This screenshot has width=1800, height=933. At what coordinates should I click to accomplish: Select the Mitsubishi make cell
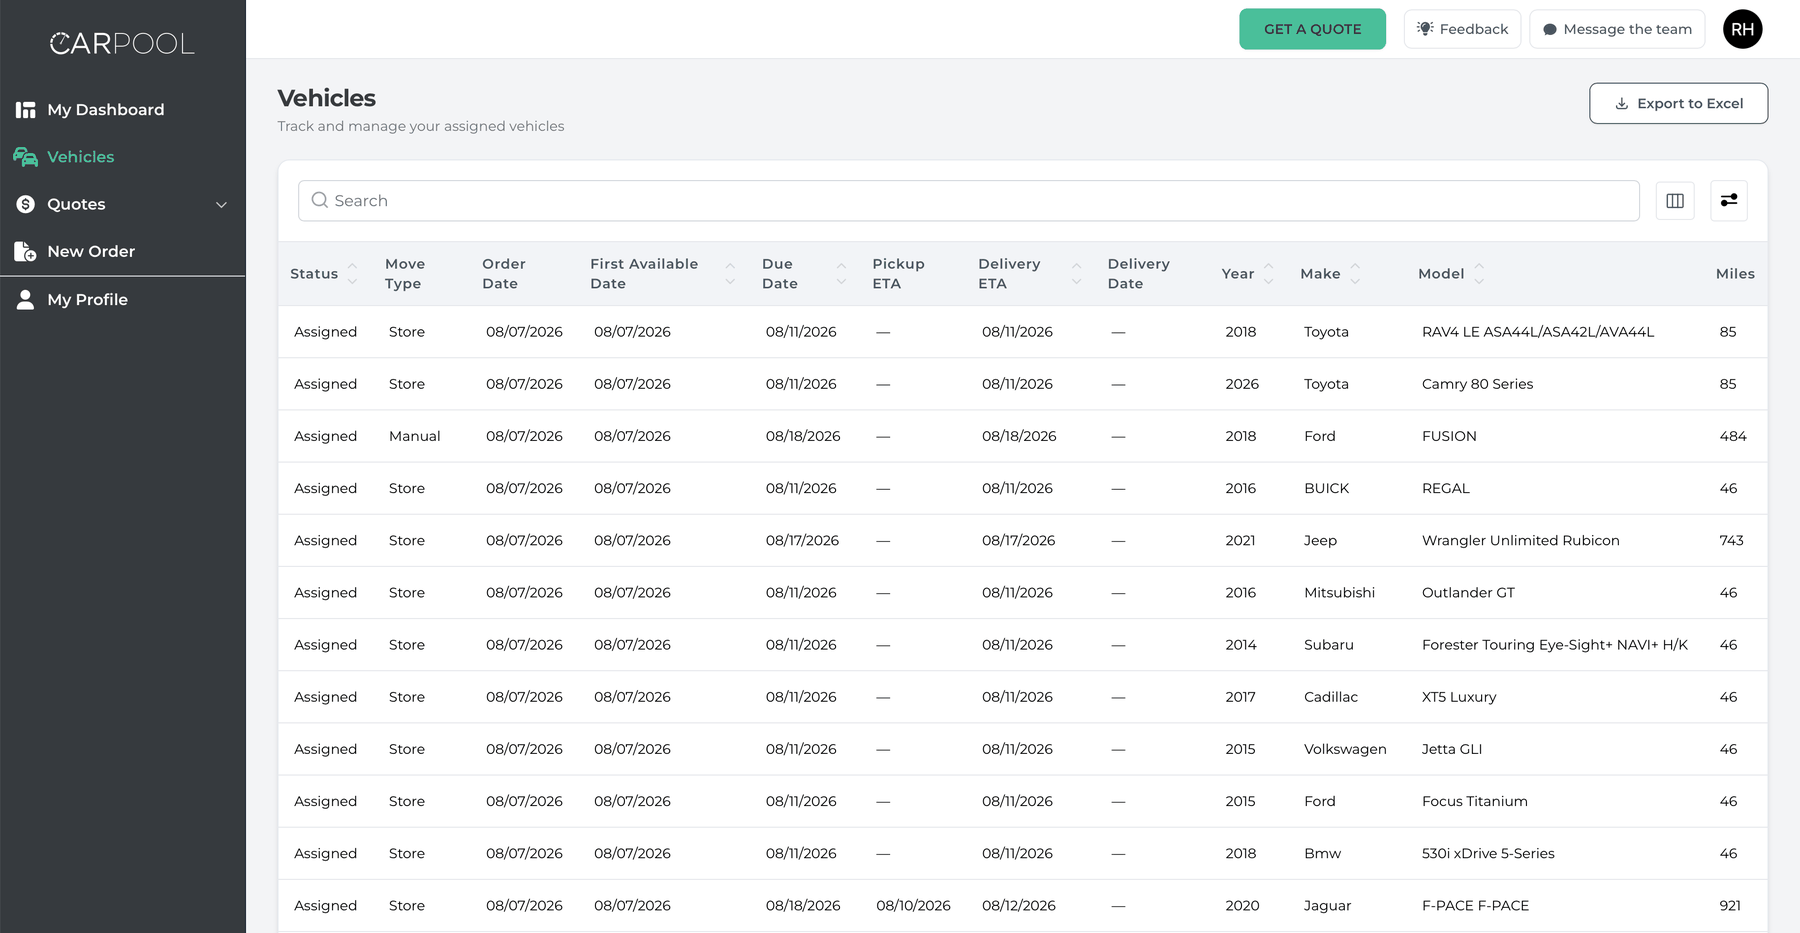(x=1339, y=593)
